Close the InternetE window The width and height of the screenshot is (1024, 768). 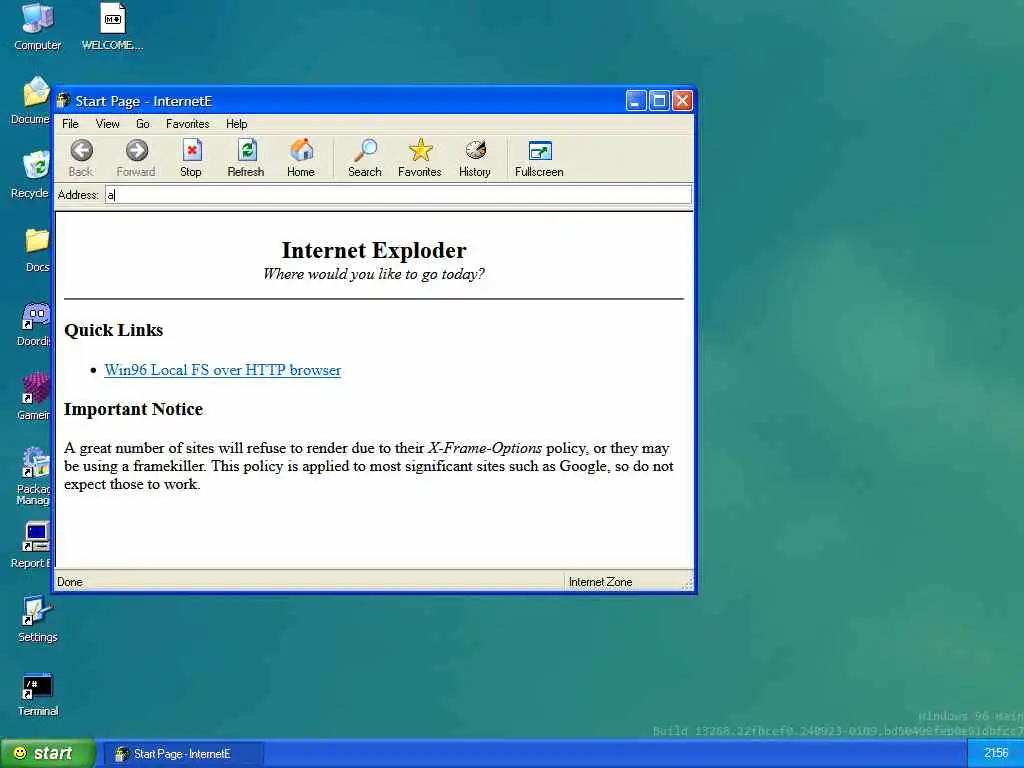(682, 101)
